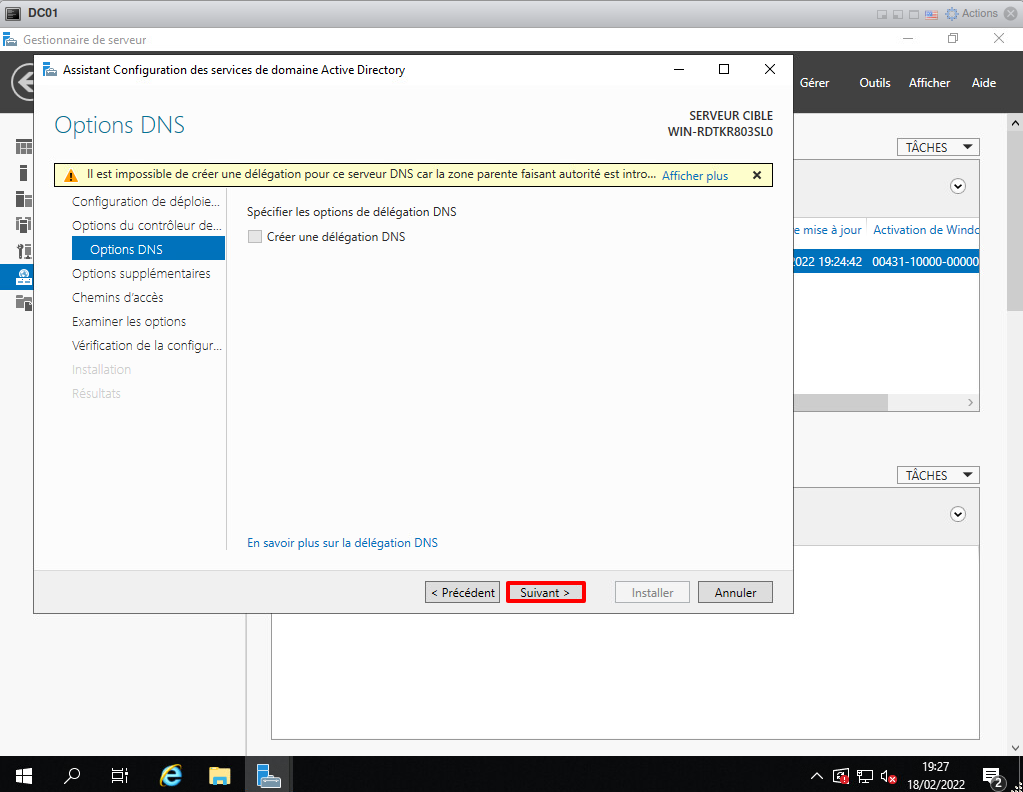Collapse the upper panel with chevron button
Image resolution: width=1023 pixels, height=792 pixels.
point(958,186)
